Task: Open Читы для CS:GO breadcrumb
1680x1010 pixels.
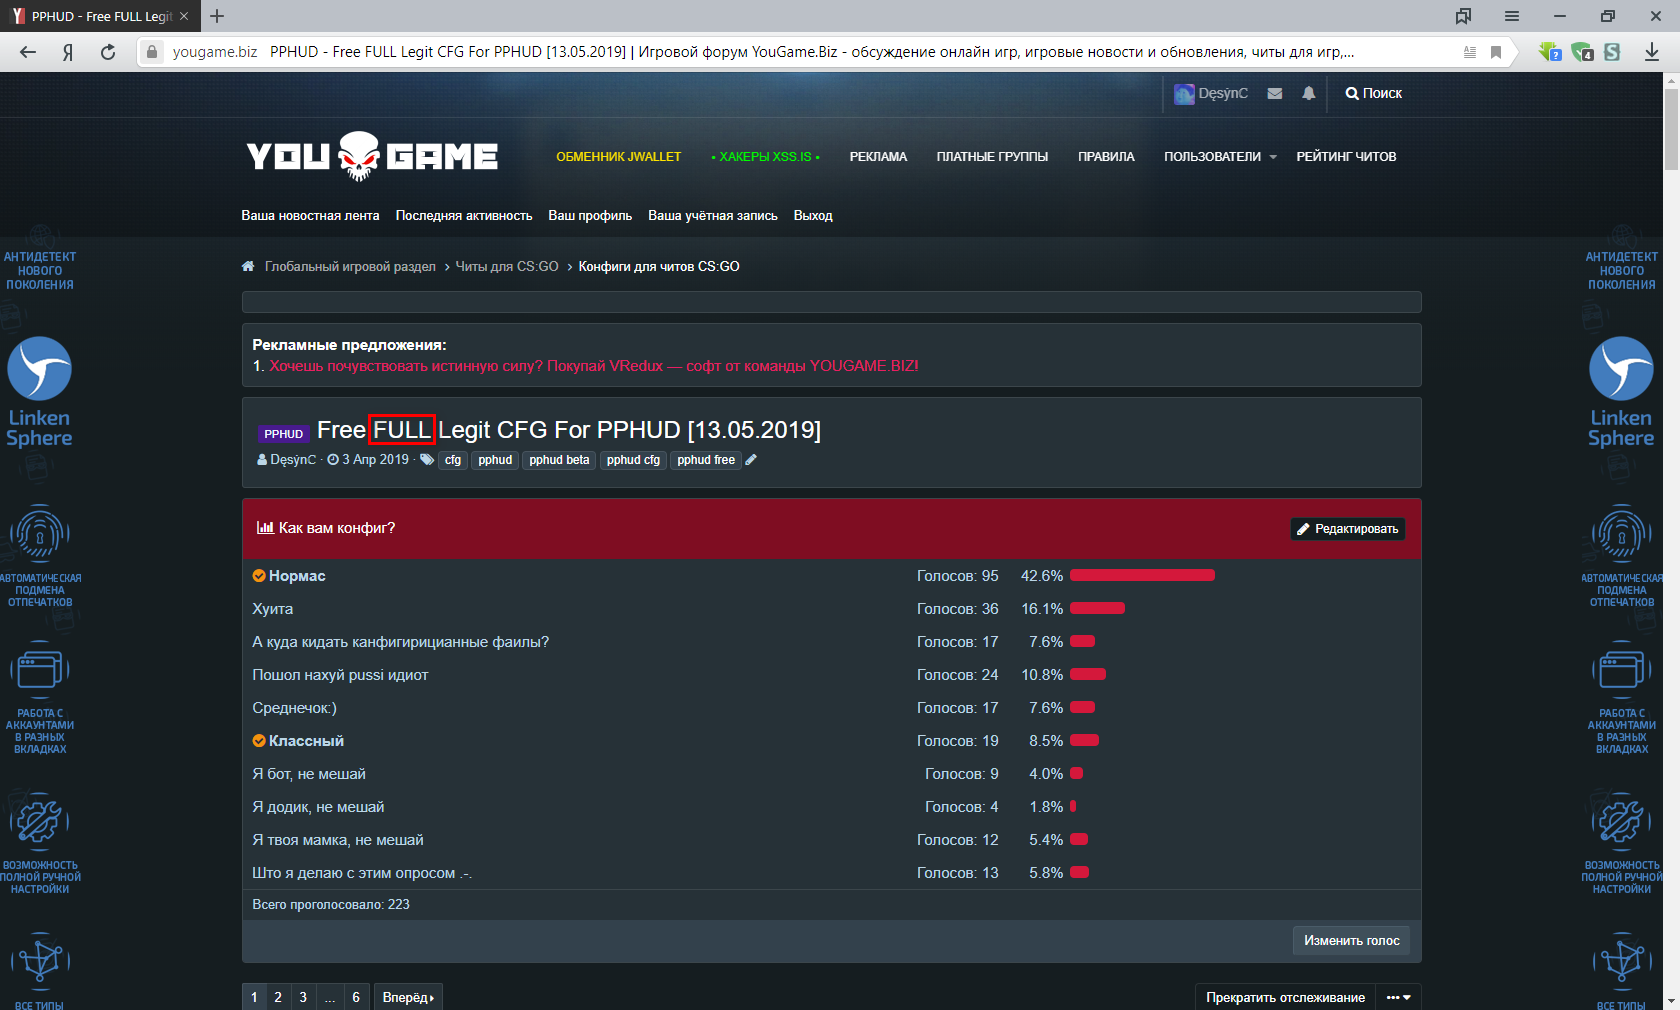Action: 507,266
